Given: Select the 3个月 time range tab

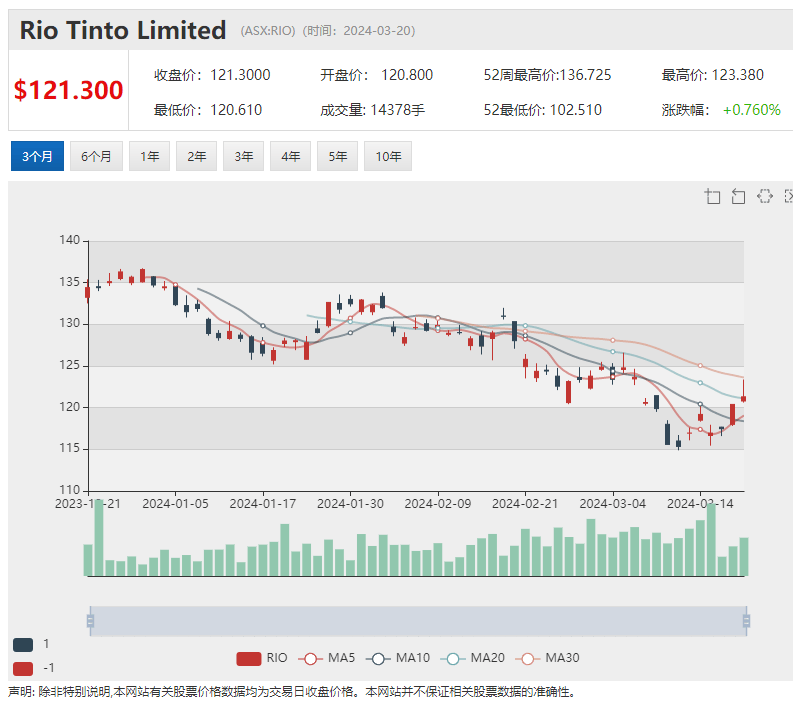Looking at the screenshot, I should [37, 156].
